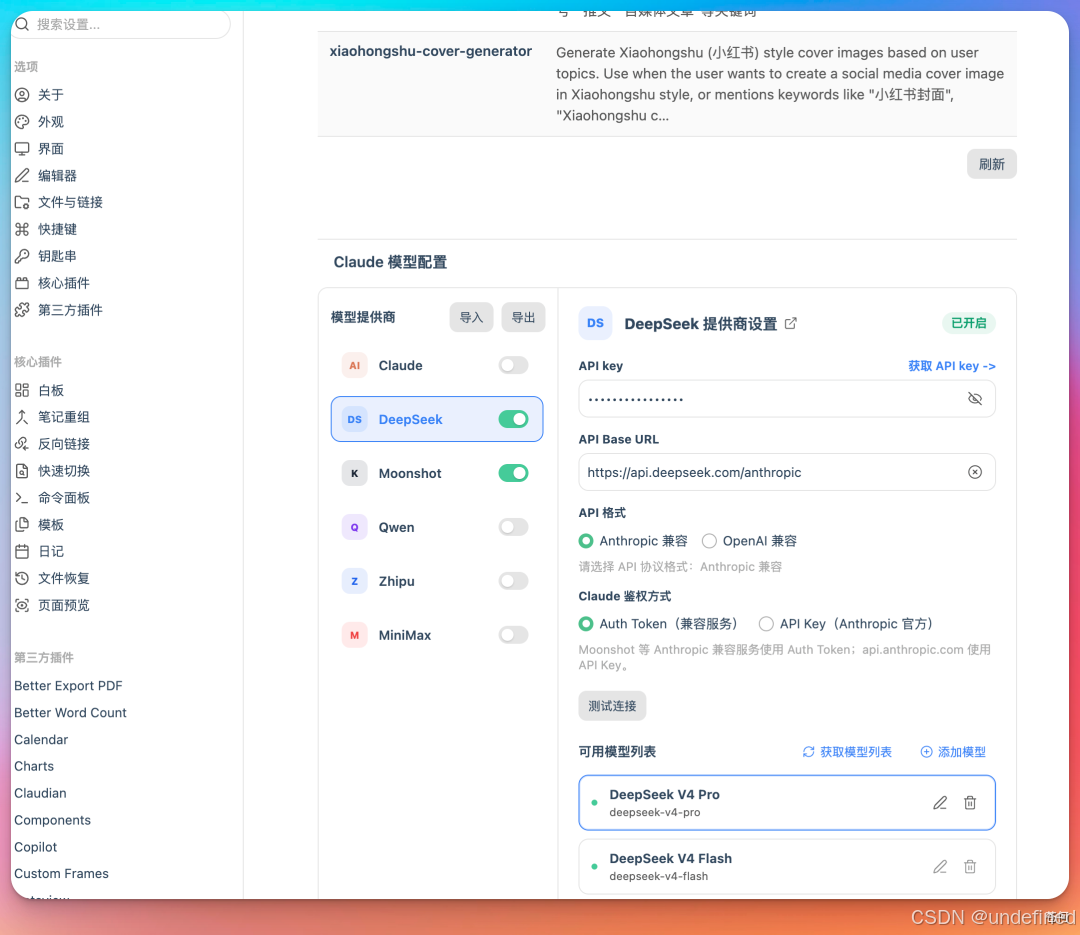Open the 外观 appearance settings
1080x935 pixels.
pyautogui.click(x=50, y=122)
